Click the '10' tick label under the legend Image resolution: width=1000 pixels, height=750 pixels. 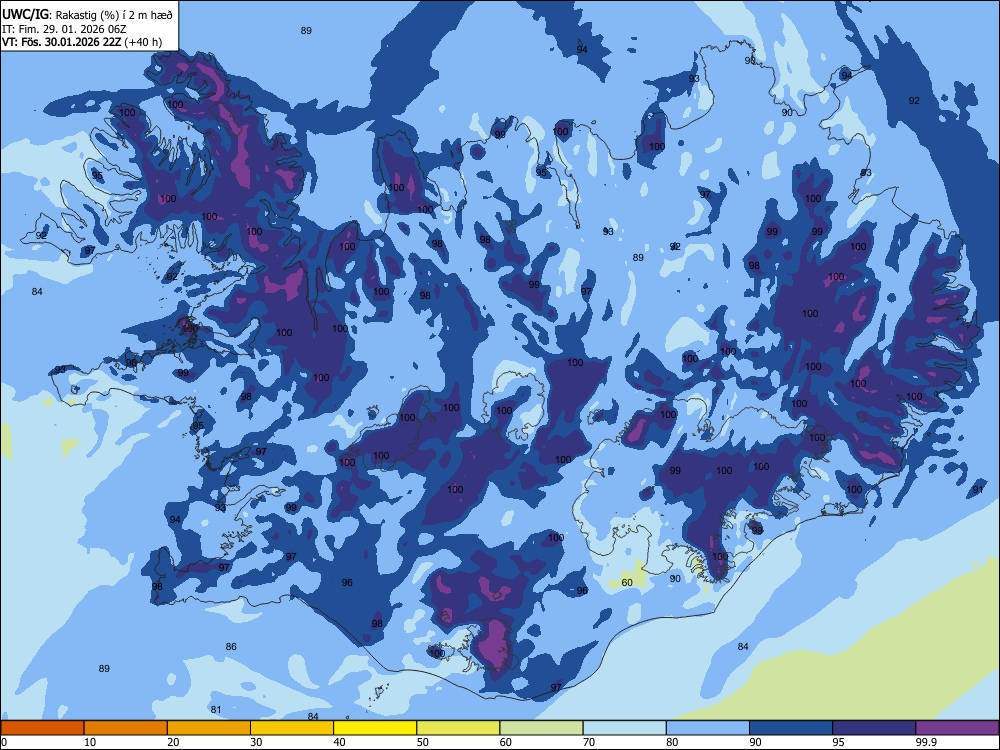click(90, 742)
